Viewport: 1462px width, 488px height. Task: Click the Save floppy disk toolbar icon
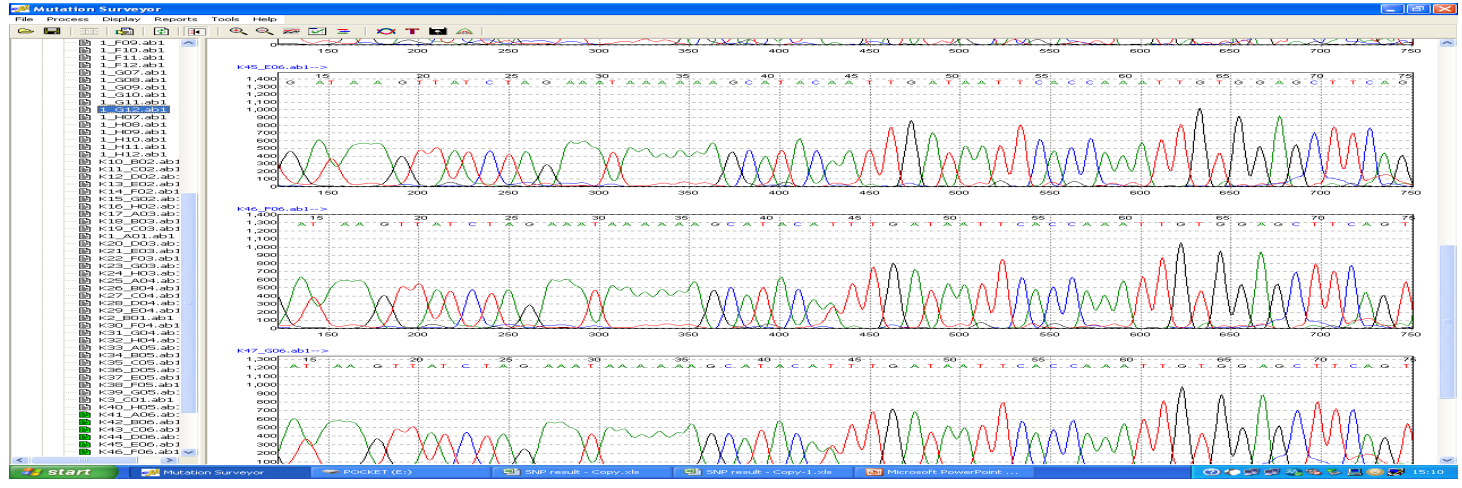coord(50,31)
